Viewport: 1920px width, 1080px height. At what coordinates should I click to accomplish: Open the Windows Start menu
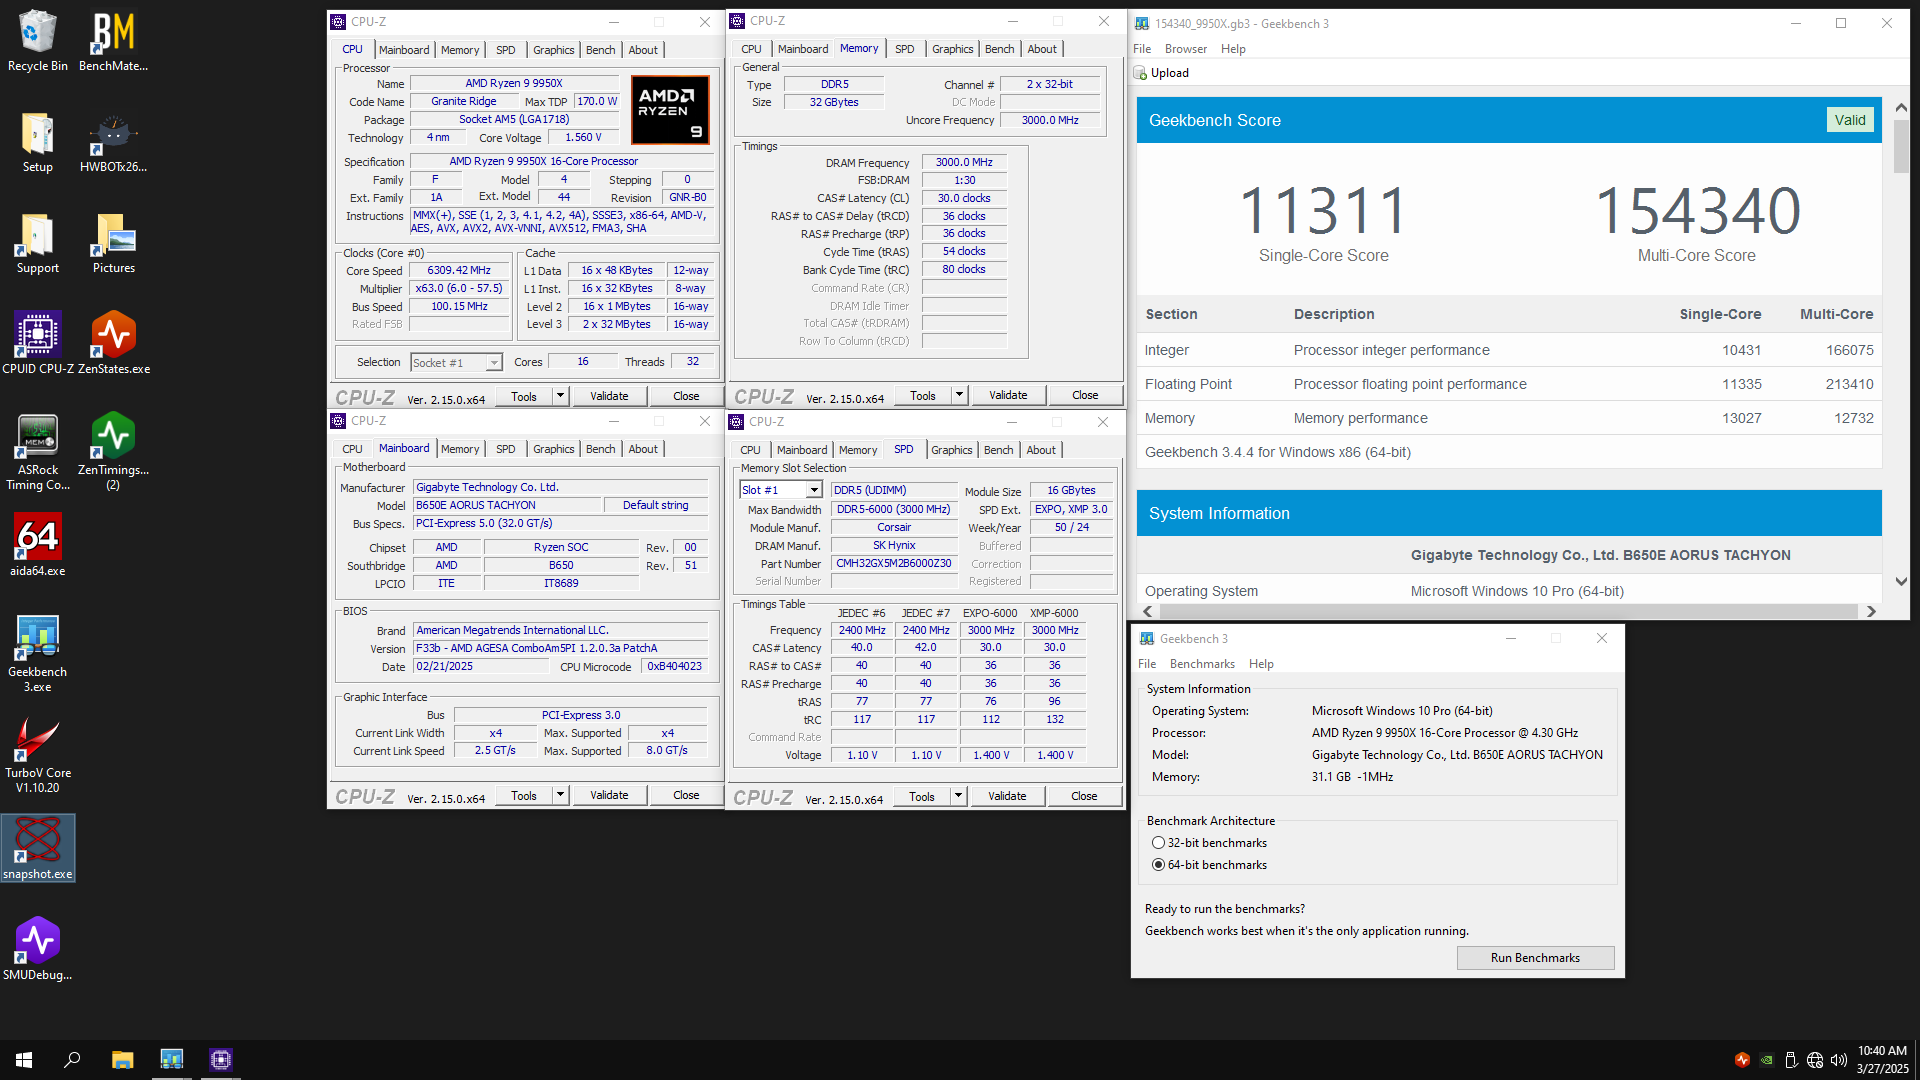(24, 1060)
